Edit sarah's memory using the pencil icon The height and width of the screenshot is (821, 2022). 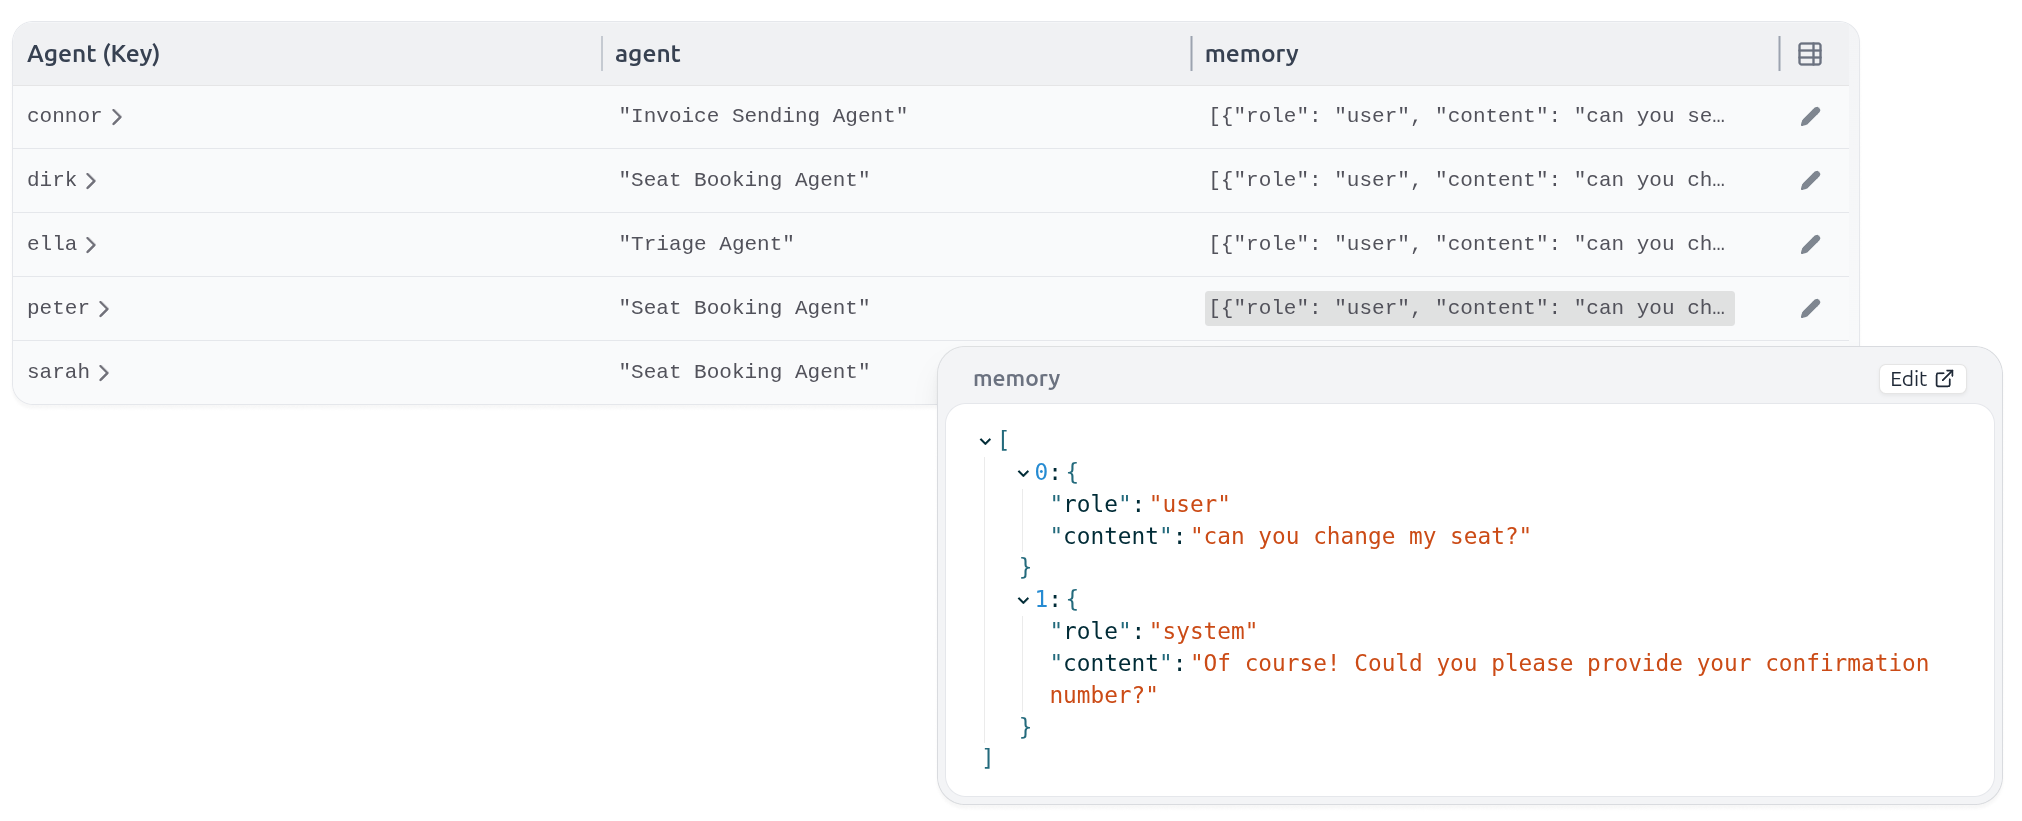click(1810, 372)
